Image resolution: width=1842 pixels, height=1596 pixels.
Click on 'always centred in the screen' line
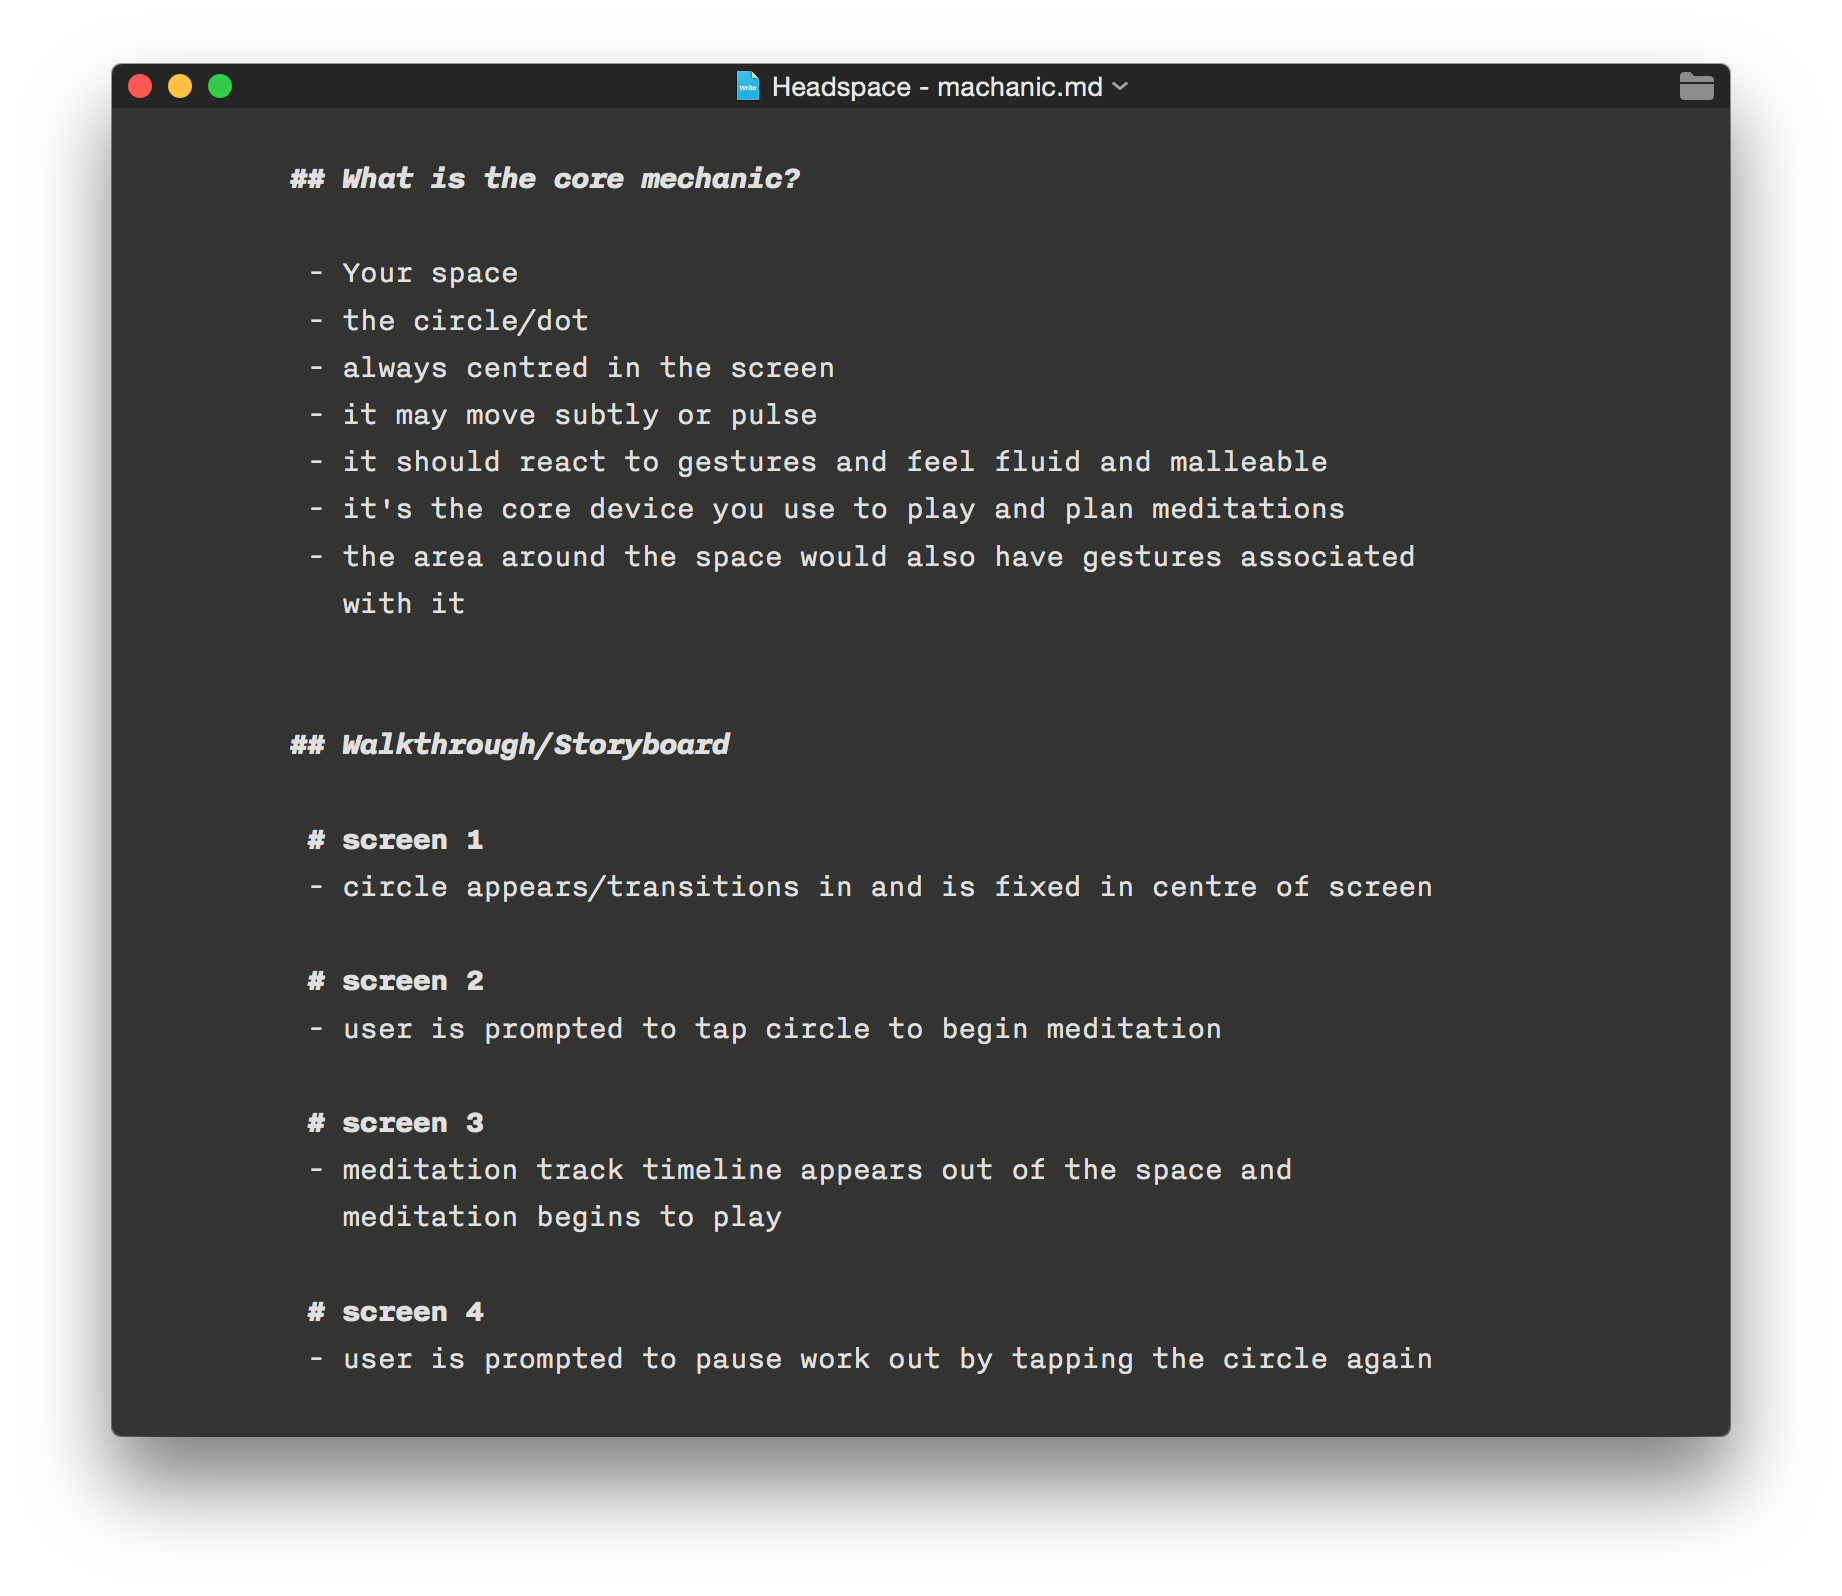[x=572, y=368]
